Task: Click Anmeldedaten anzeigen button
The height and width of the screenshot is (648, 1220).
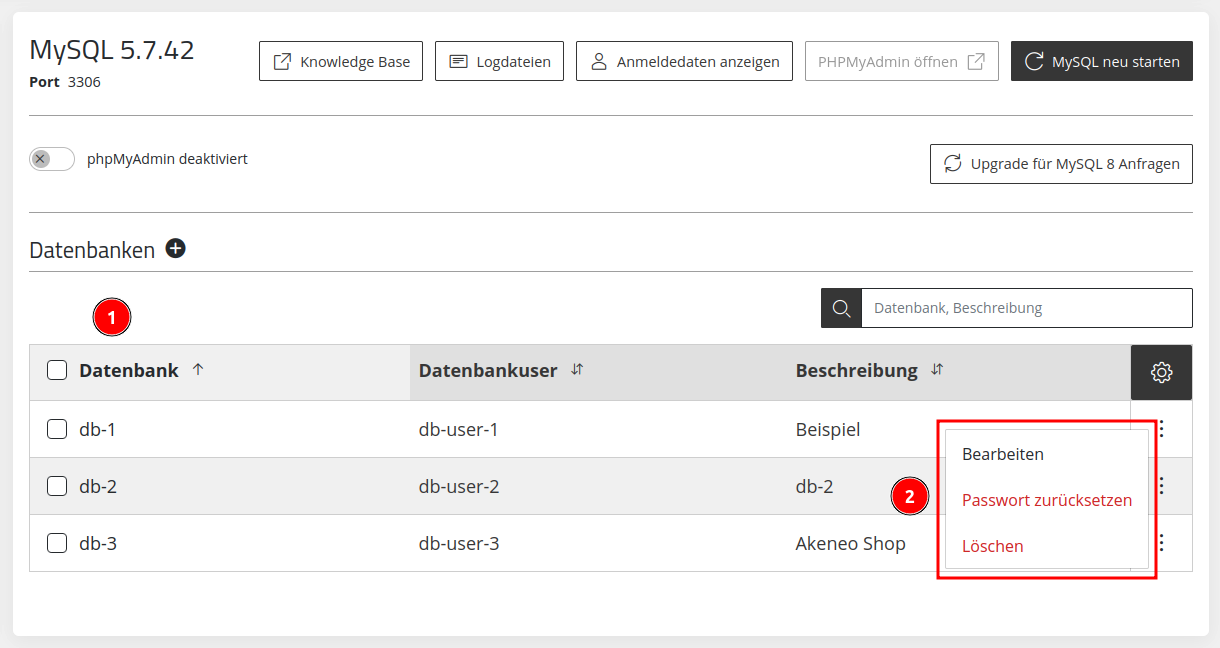Action: pos(684,61)
